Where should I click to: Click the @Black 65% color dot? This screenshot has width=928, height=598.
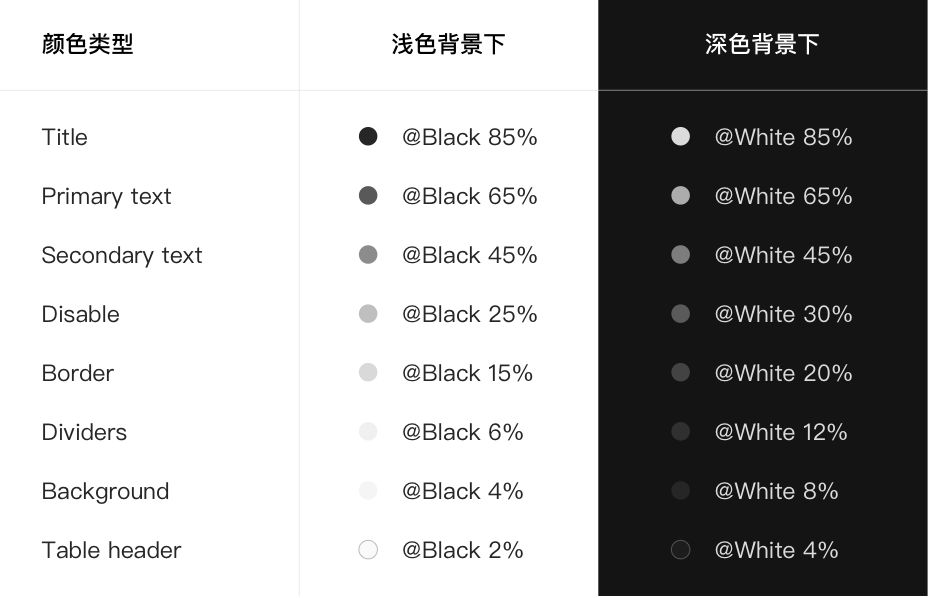coord(368,195)
